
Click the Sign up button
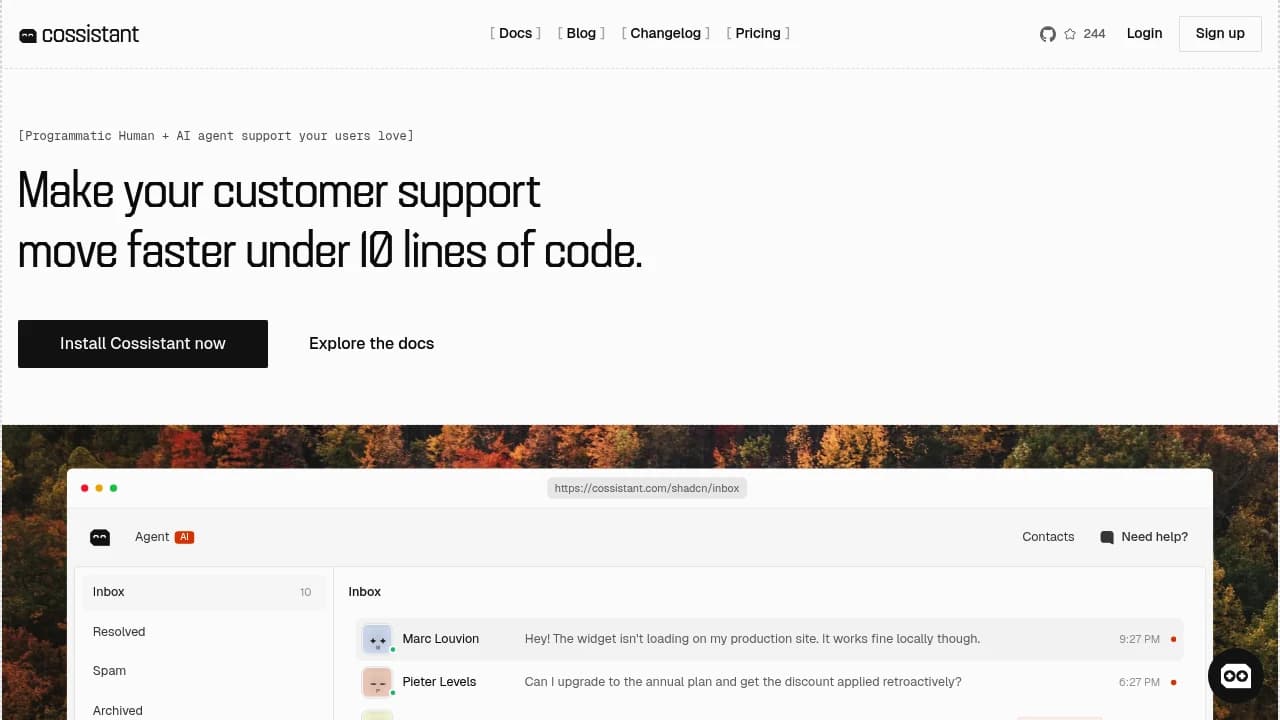click(1220, 33)
